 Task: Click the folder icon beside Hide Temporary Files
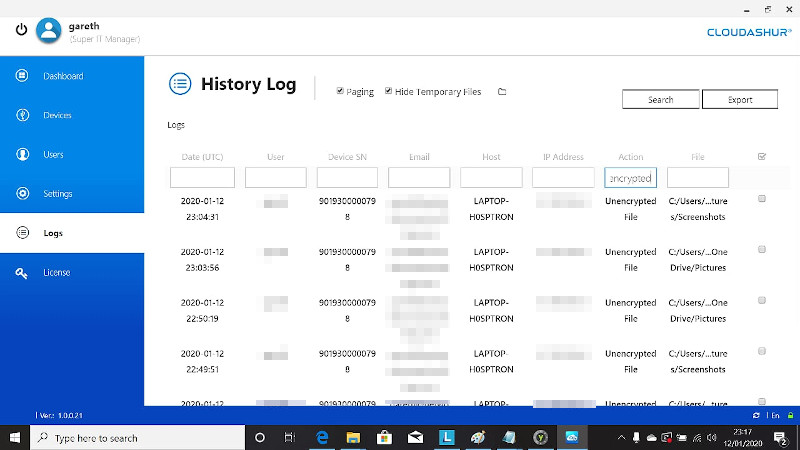(502, 92)
